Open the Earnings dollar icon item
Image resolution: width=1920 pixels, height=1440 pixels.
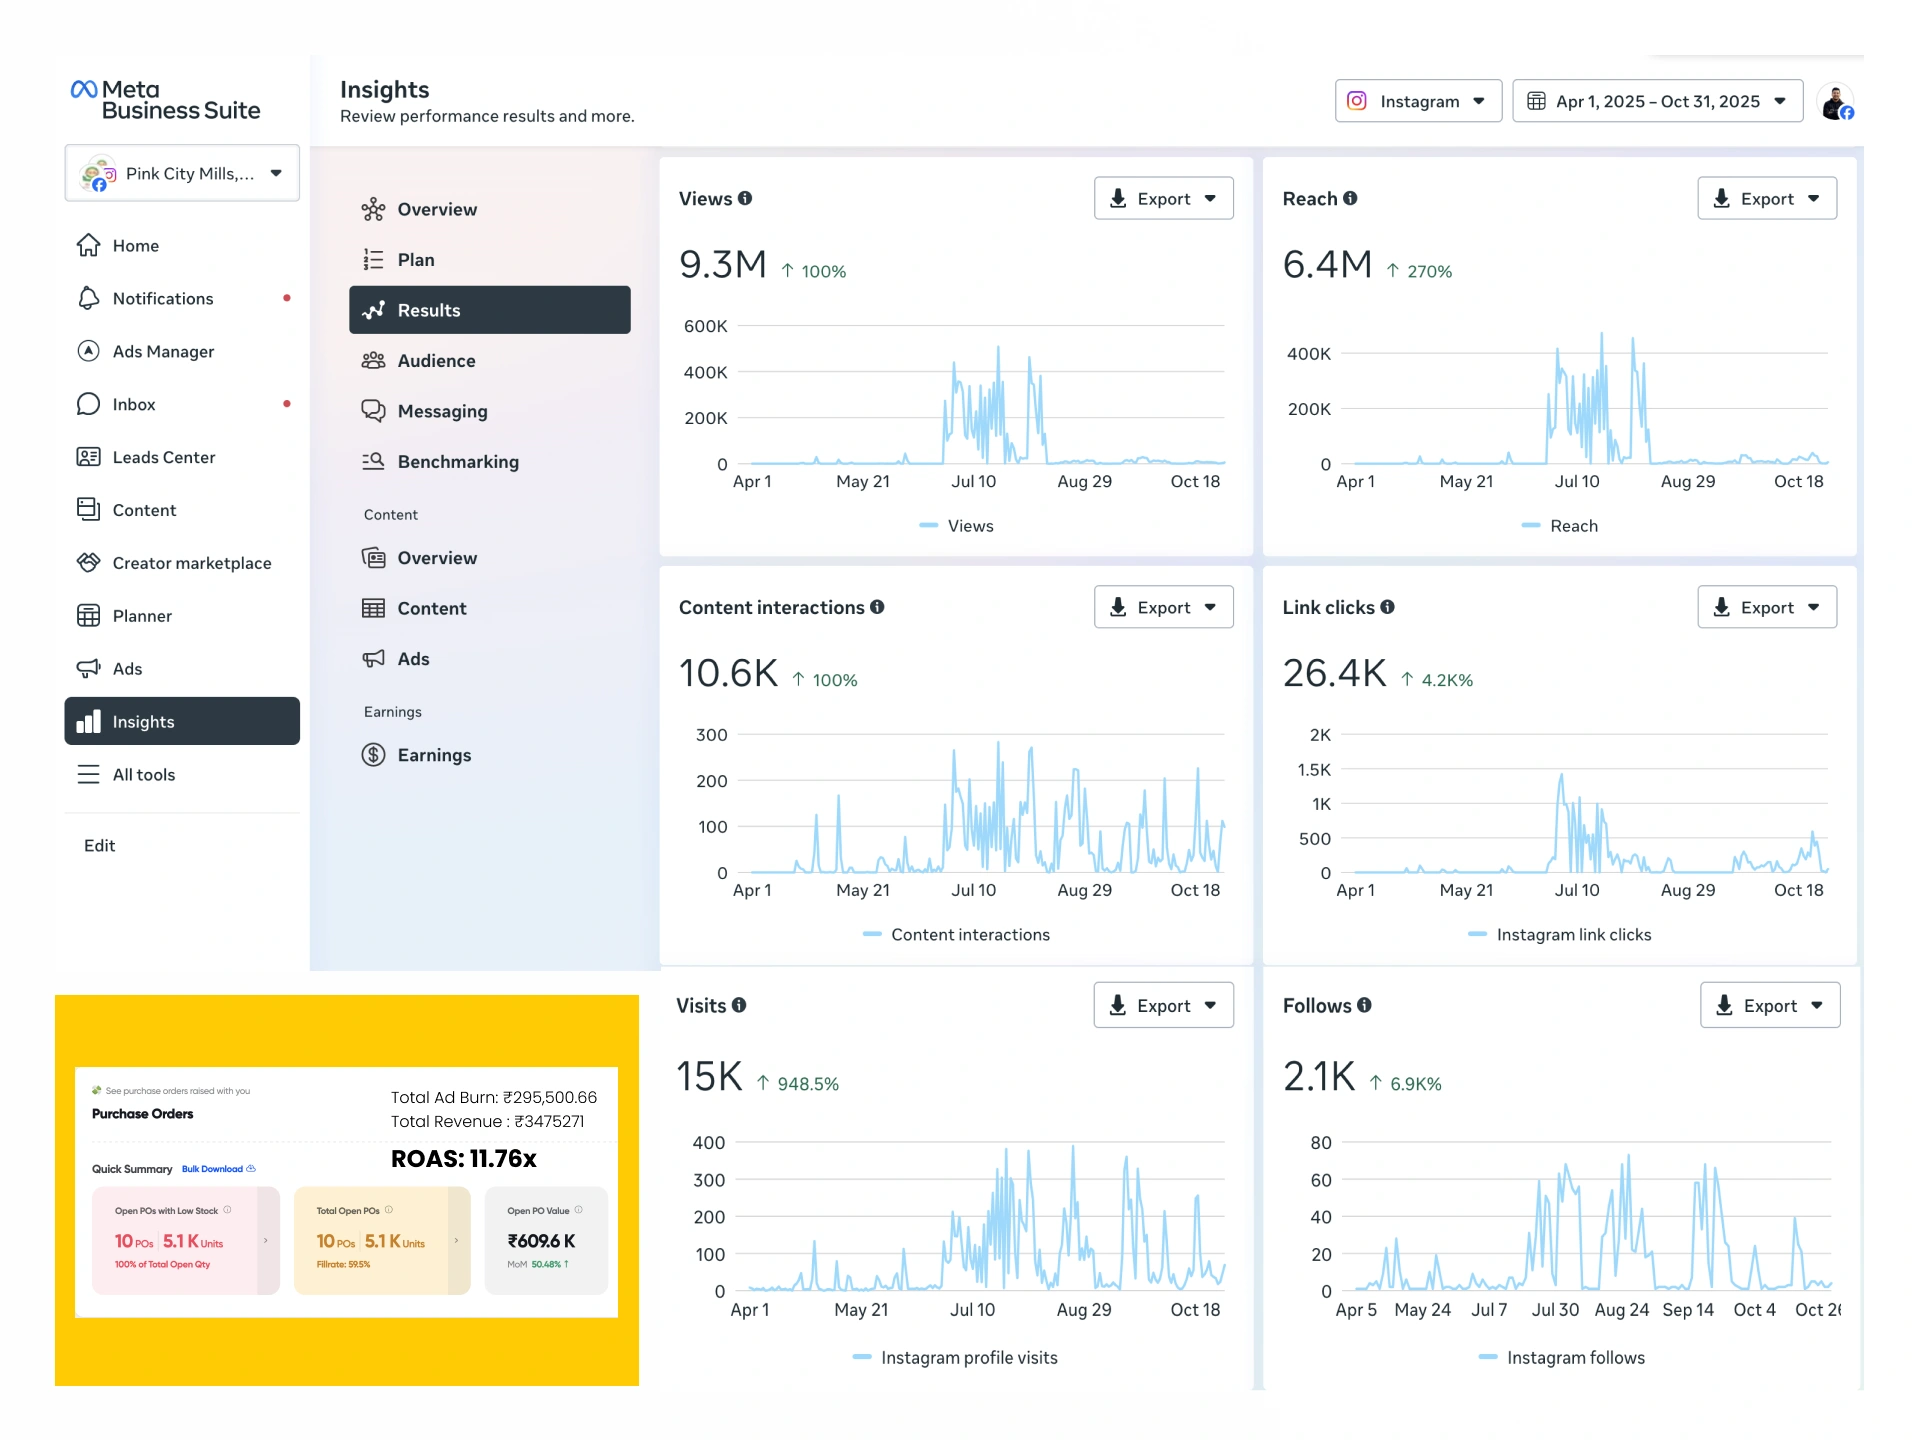tap(373, 755)
